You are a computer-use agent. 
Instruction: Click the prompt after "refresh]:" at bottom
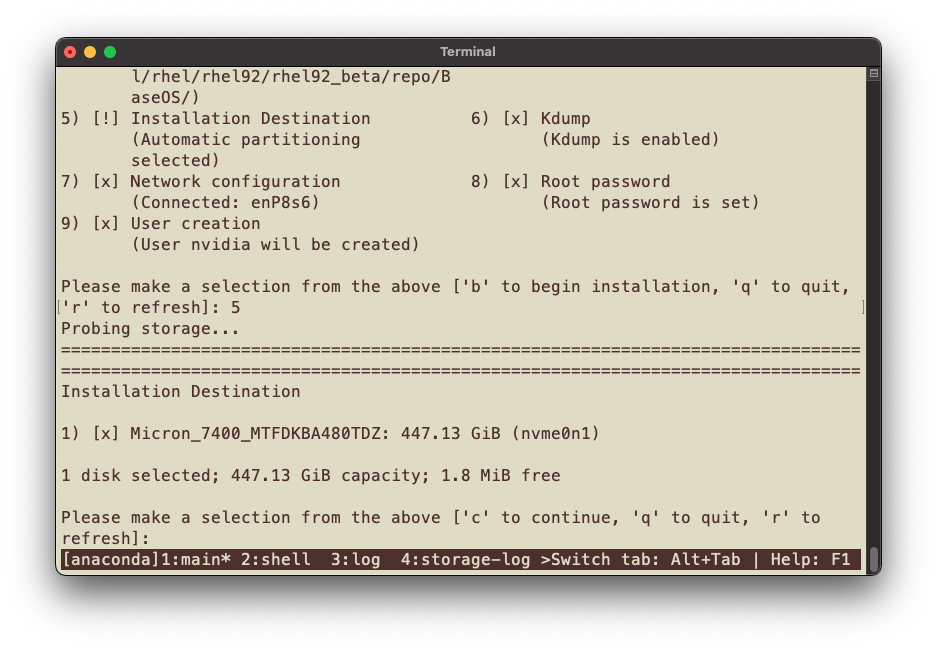pyautogui.click(x=160, y=538)
